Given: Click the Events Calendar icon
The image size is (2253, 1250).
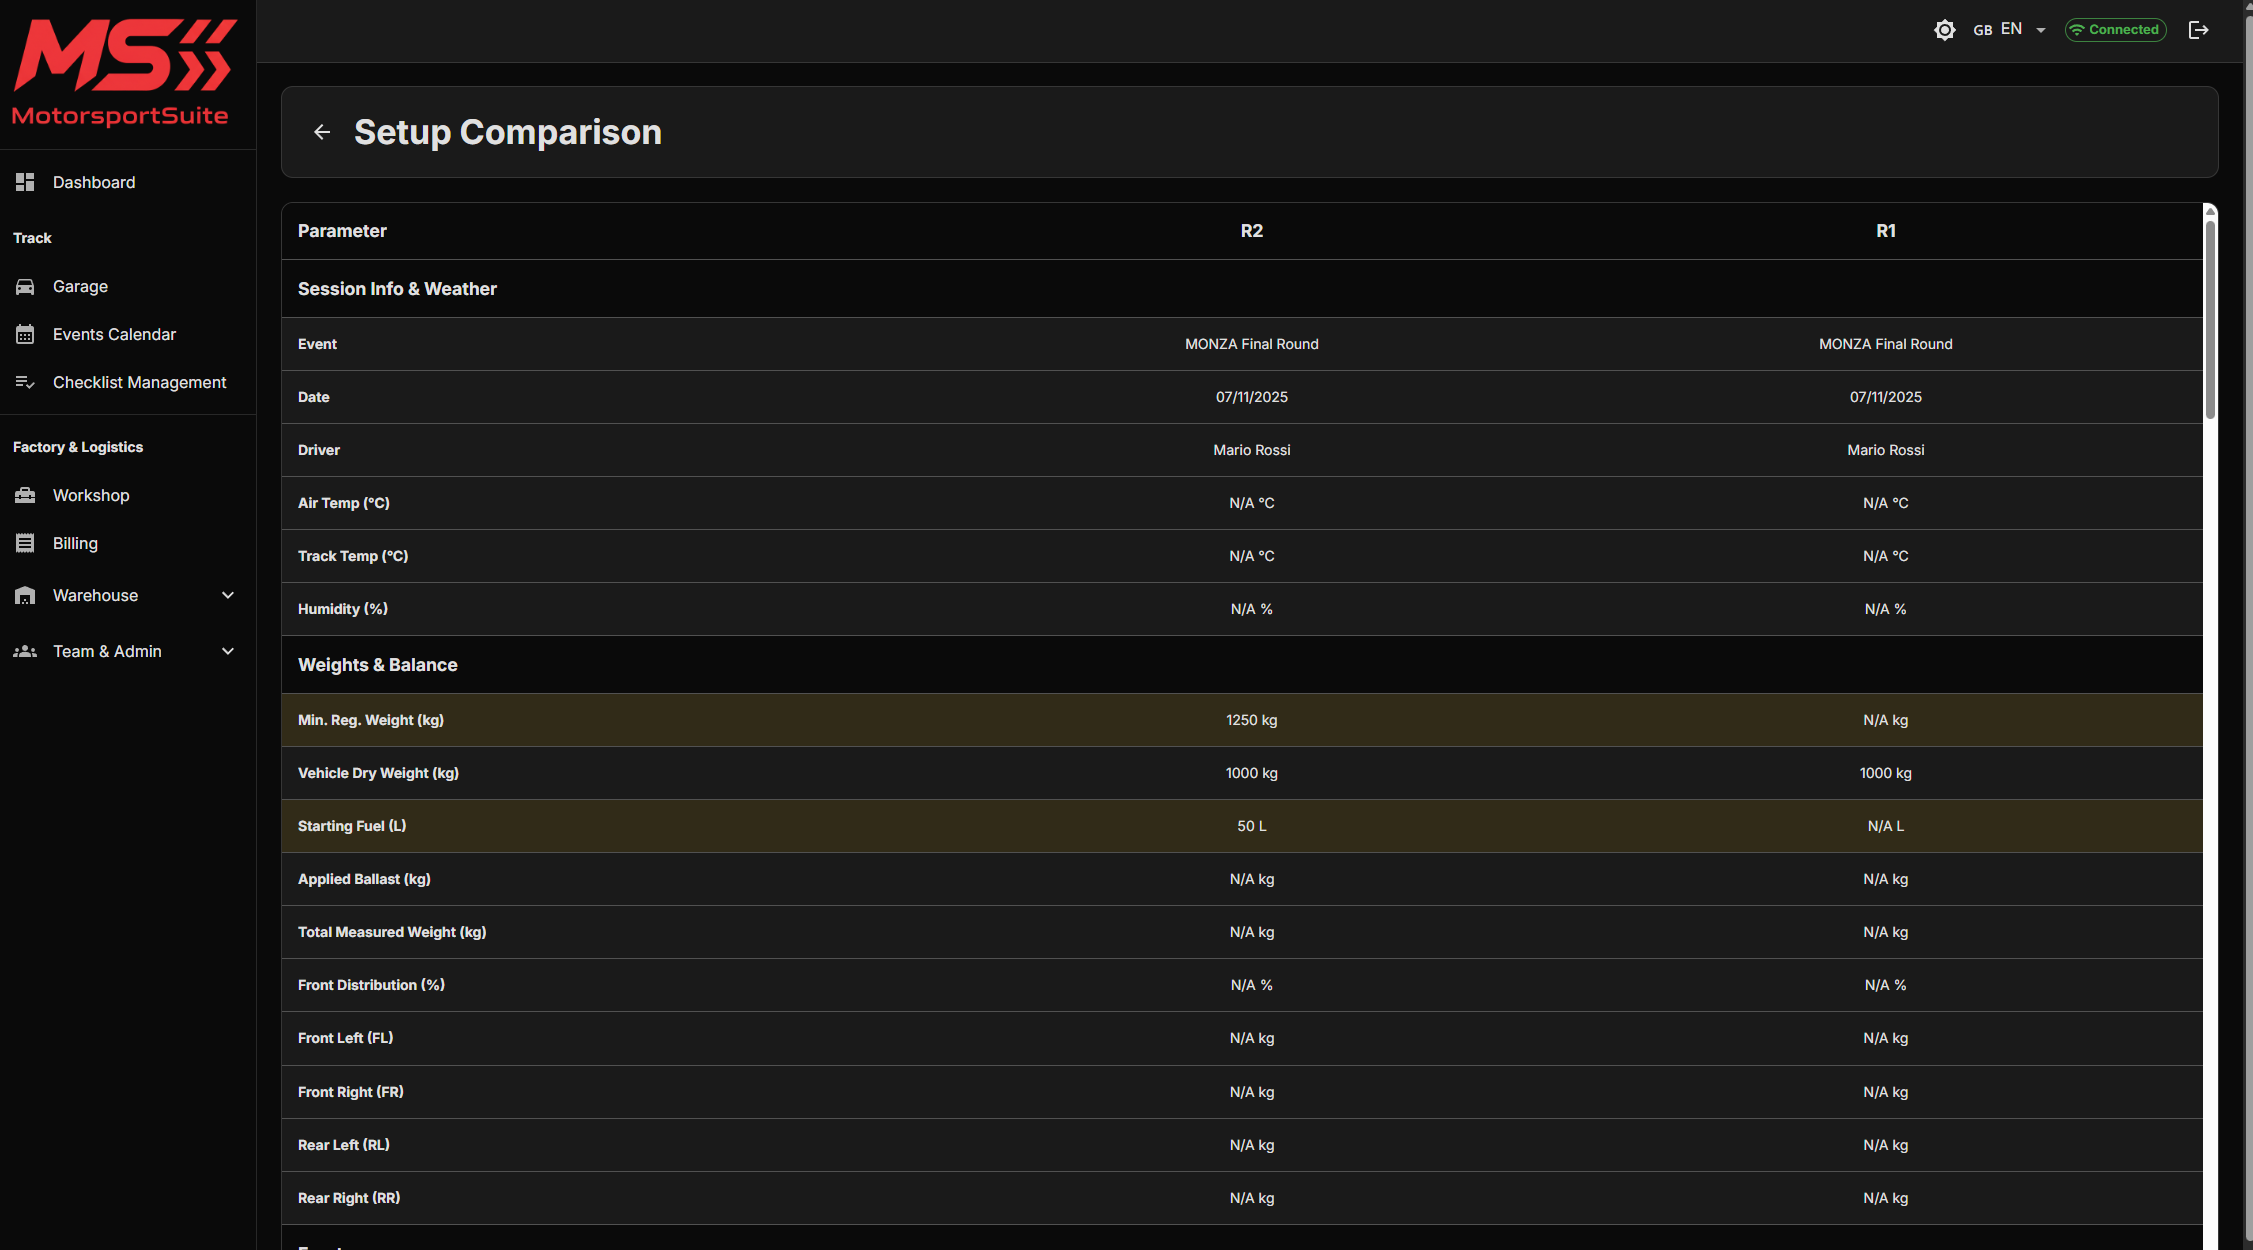Looking at the screenshot, I should (x=25, y=335).
